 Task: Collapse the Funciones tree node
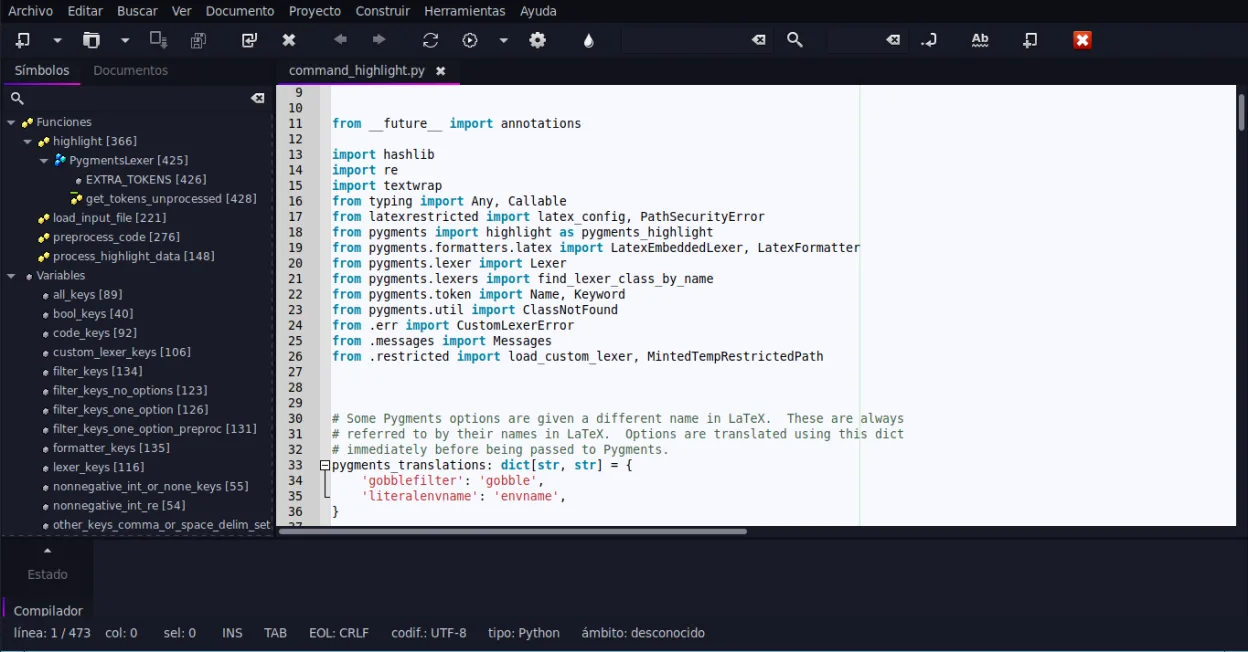point(11,122)
